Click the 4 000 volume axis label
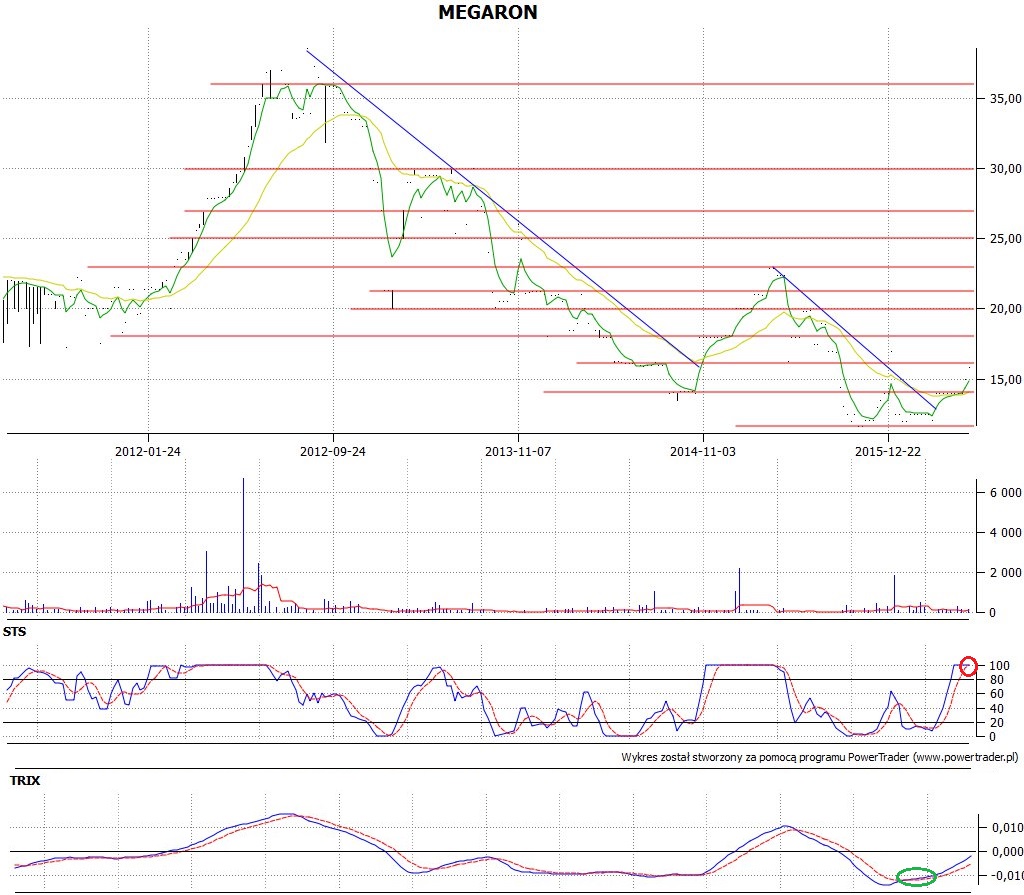Image resolution: width=1024 pixels, height=895 pixels. tap(1006, 532)
